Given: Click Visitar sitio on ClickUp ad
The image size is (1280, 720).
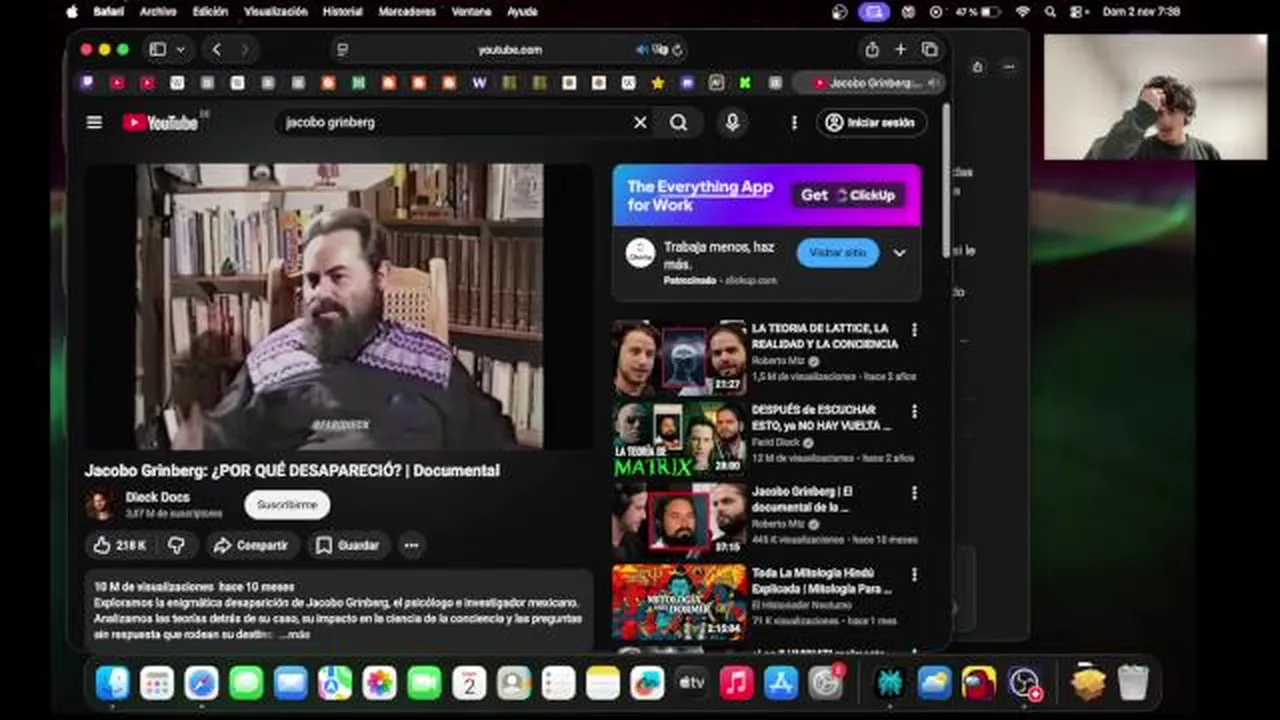Looking at the screenshot, I should [838, 253].
